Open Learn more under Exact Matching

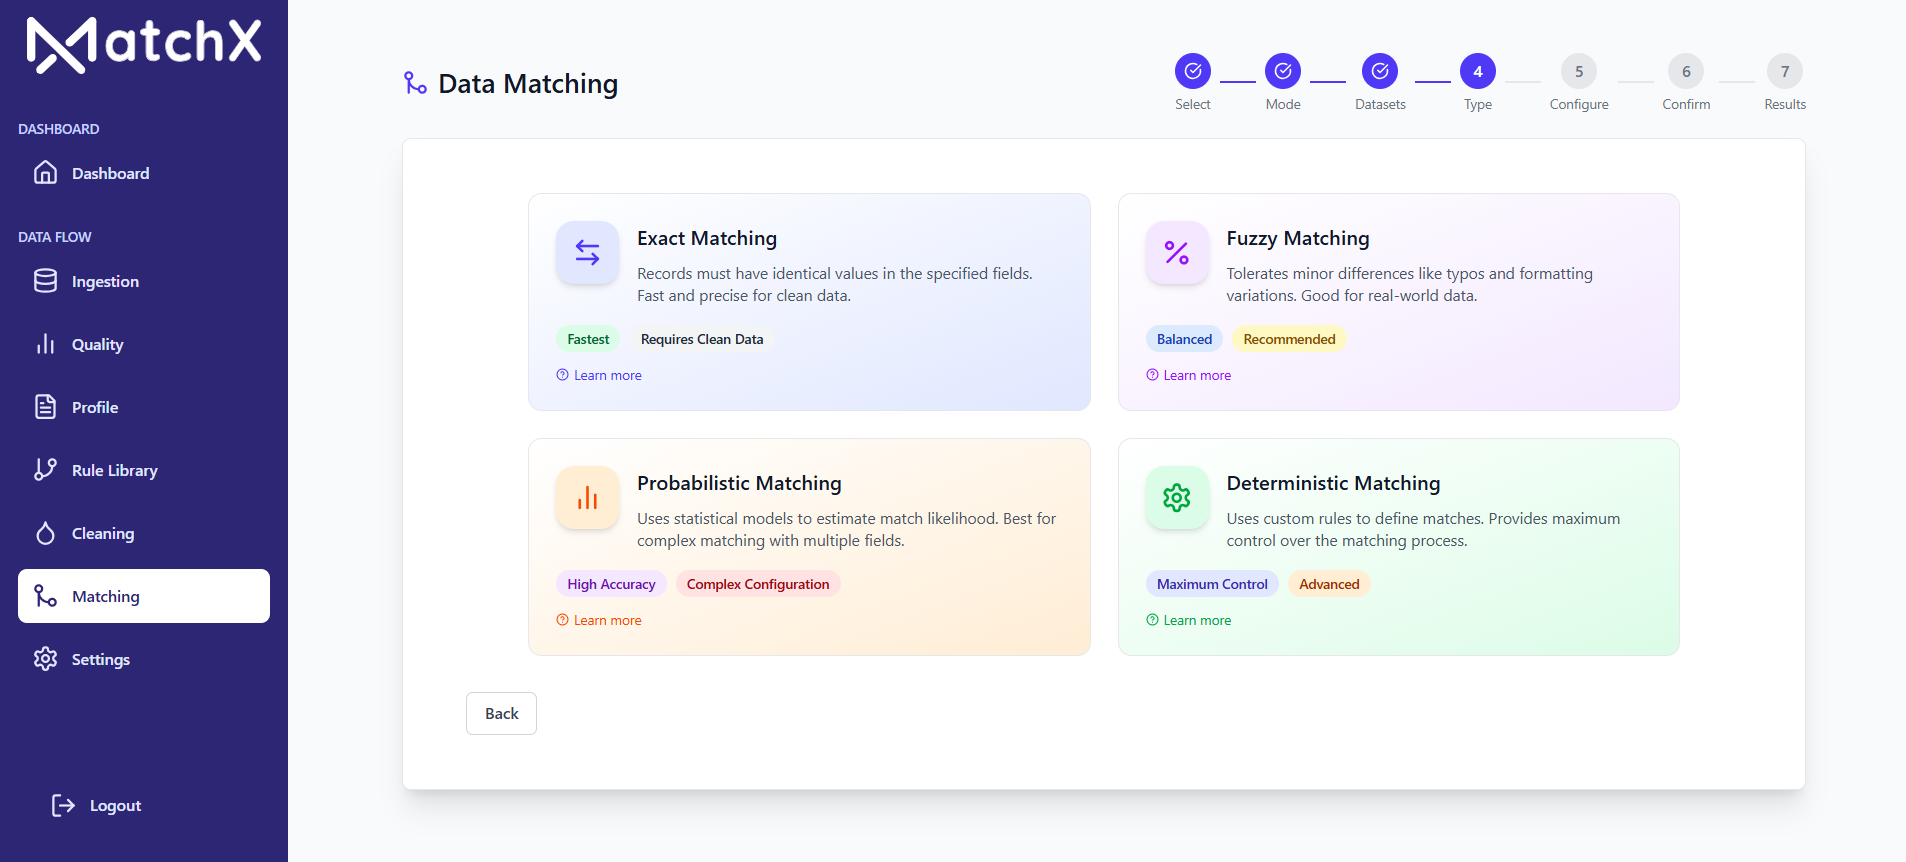click(x=599, y=375)
